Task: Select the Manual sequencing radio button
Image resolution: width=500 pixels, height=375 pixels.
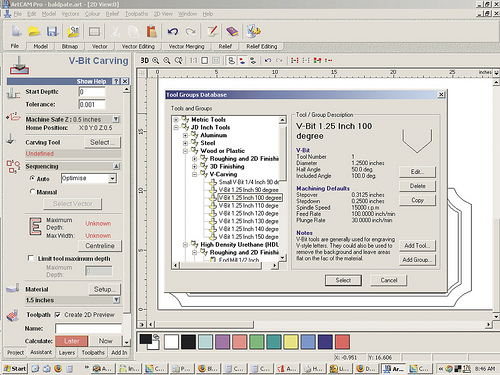Action: pyautogui.click(x=32, y=191)
